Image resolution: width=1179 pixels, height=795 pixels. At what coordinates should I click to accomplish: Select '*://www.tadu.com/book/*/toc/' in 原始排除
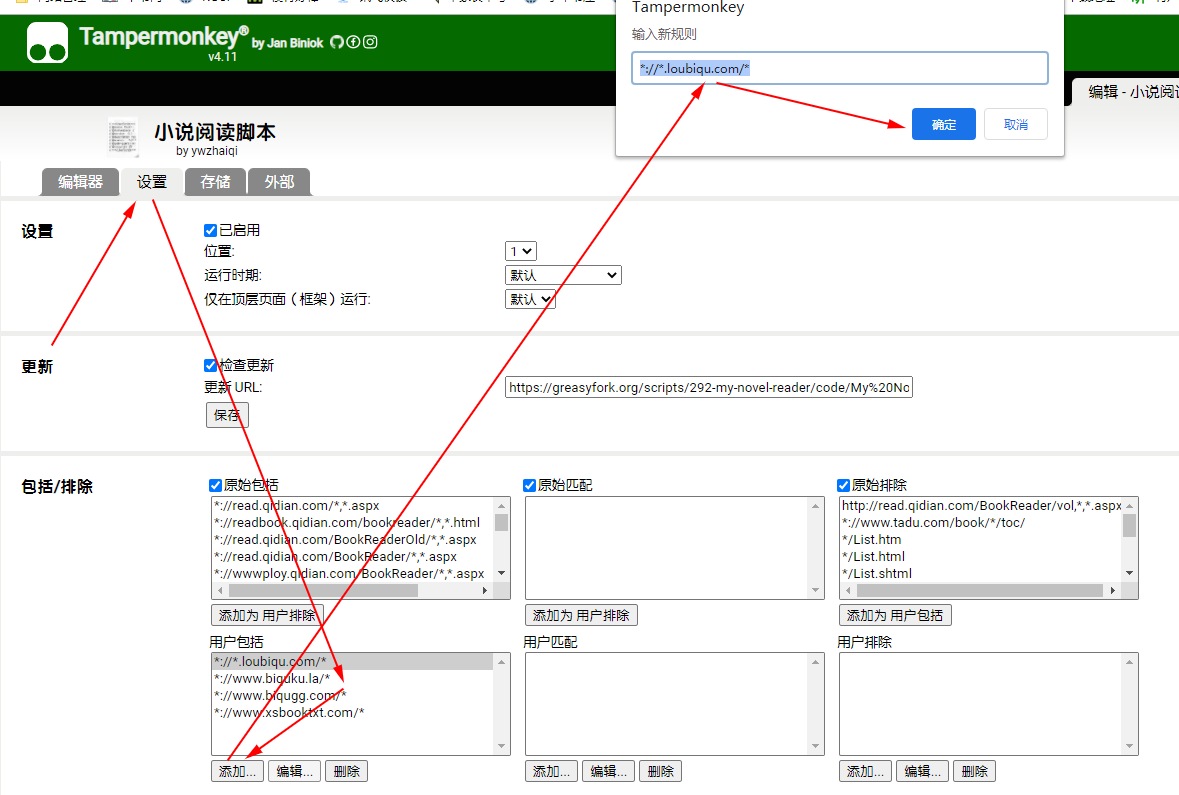pos(981,523)
